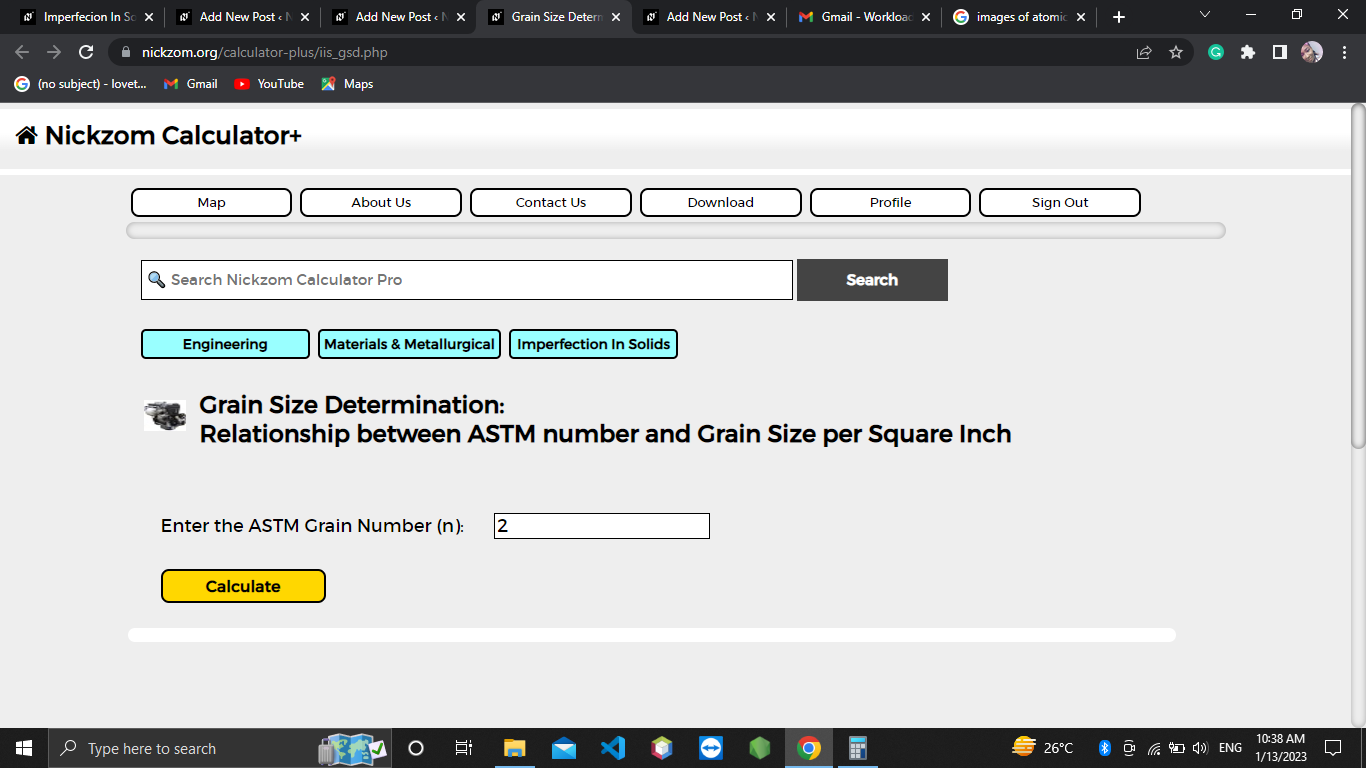Open the Map menu button
Image resolution: width=1366 pixels, height=768 pixels.
point(211,202)
